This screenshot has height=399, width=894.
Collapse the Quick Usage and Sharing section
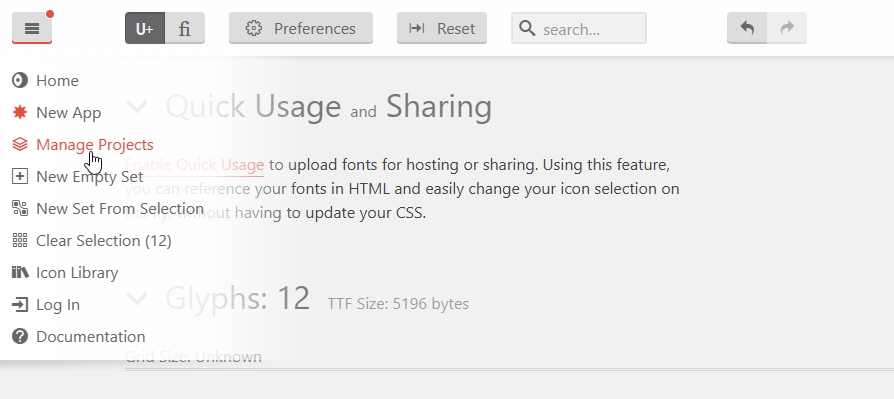click(137, 106)
